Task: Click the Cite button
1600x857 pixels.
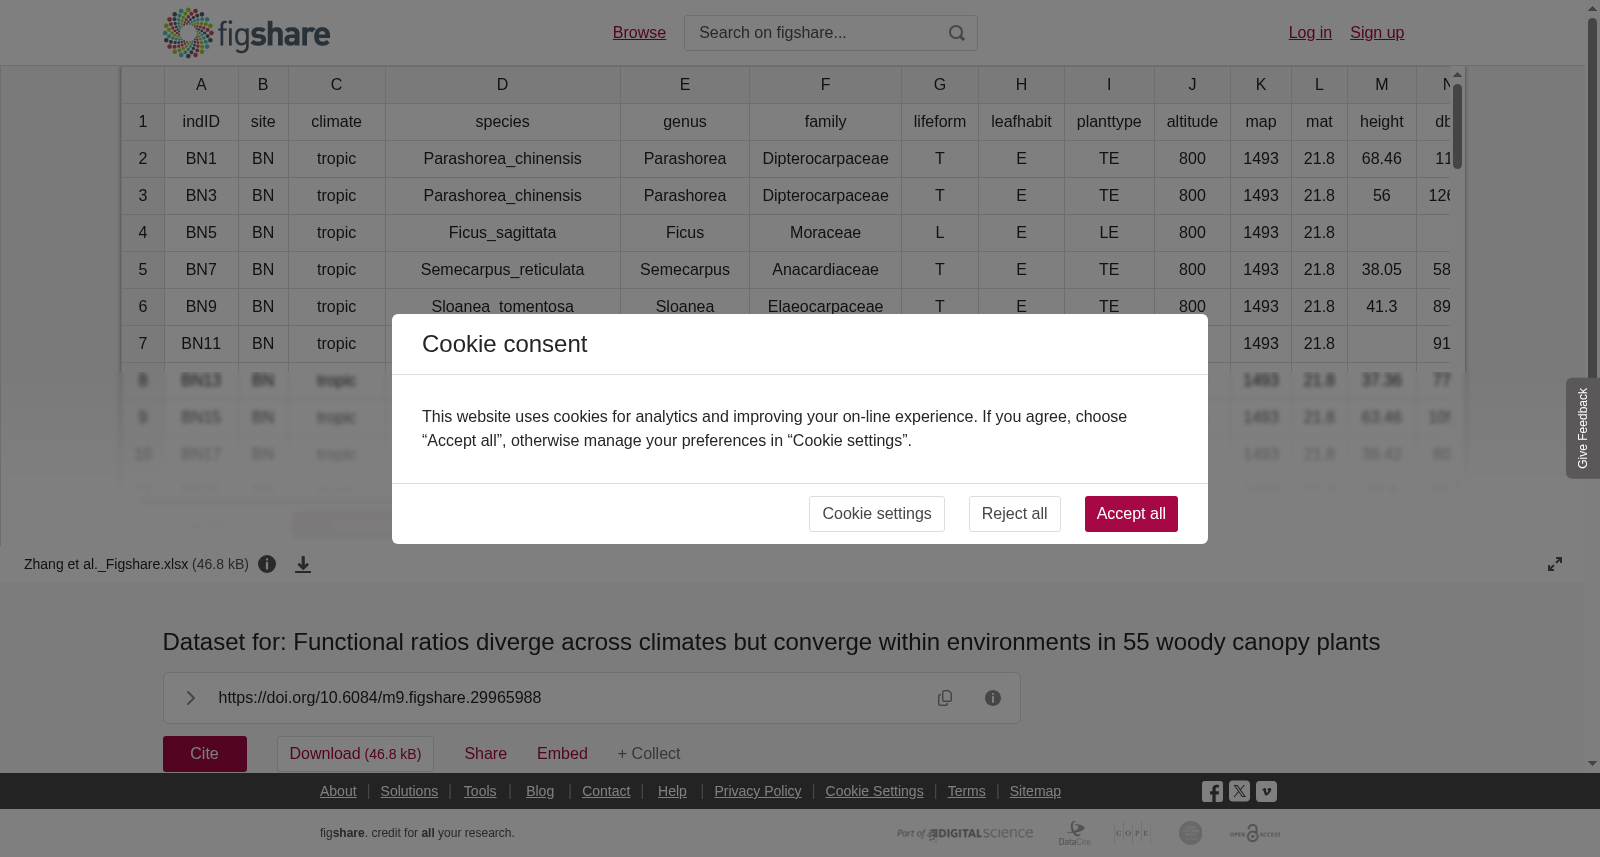Action: coord(205,754)
